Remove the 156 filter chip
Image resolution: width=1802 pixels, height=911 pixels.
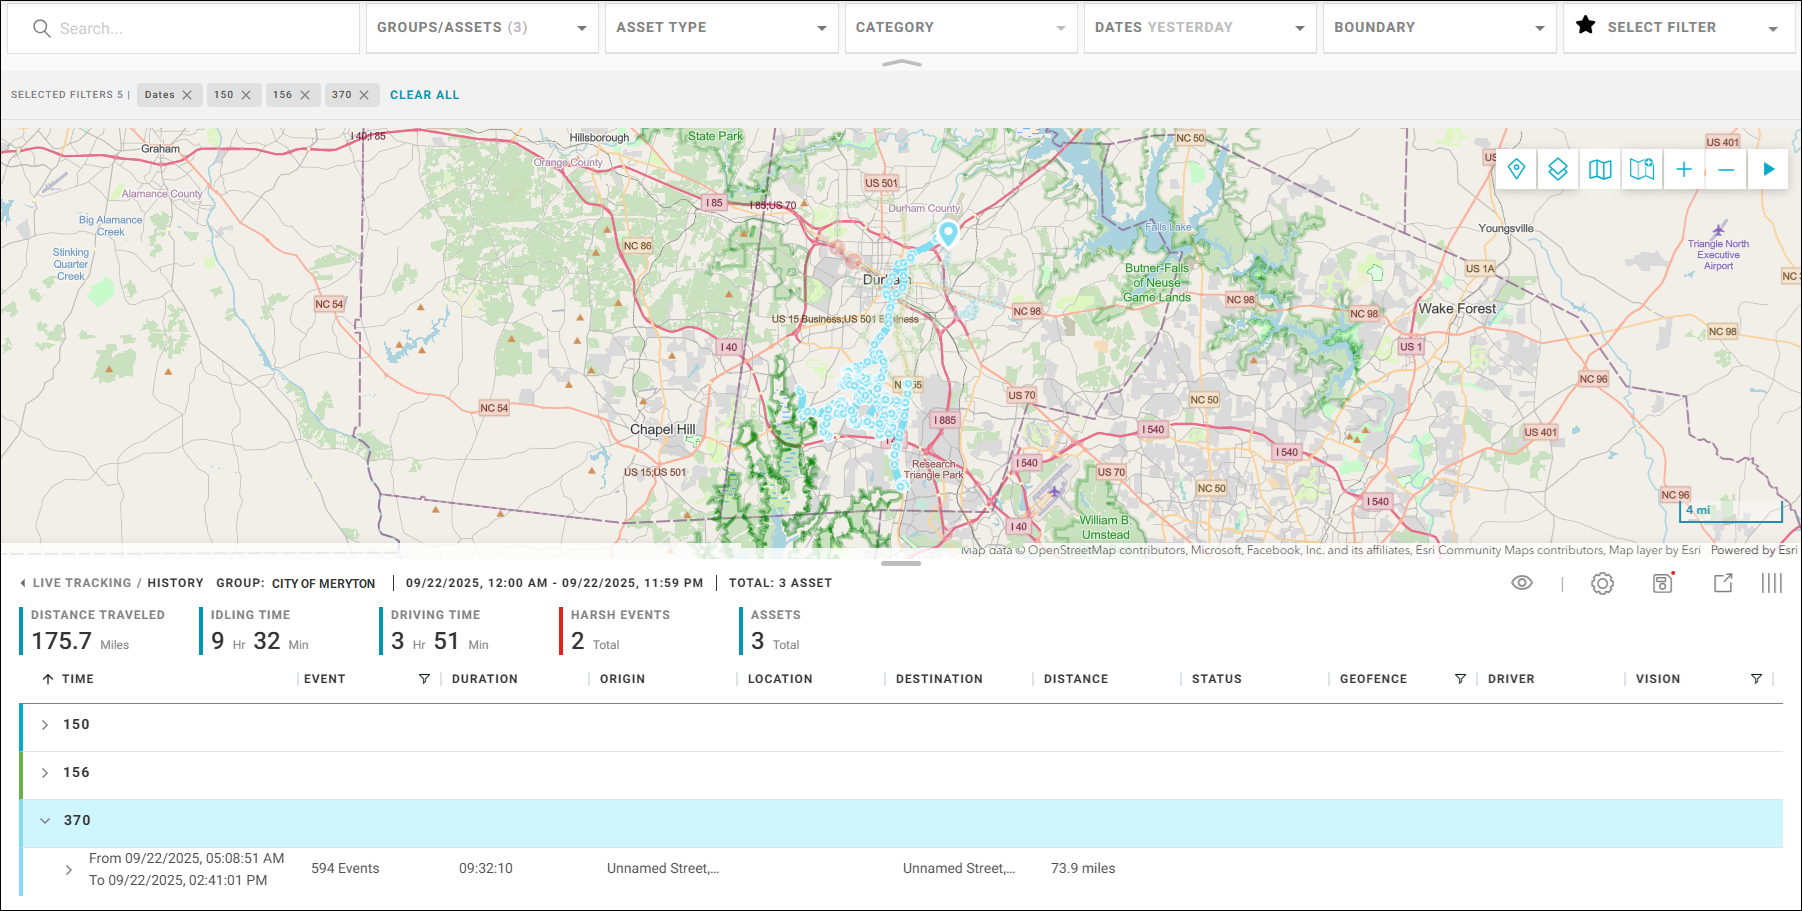(x=305, y=95)
